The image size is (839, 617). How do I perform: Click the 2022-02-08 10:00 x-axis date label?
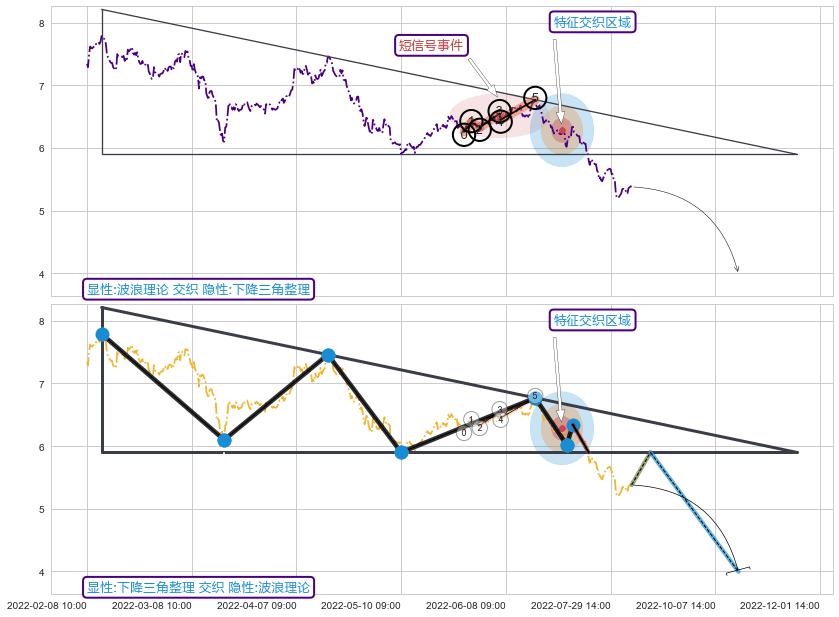(x=47, y=605)
